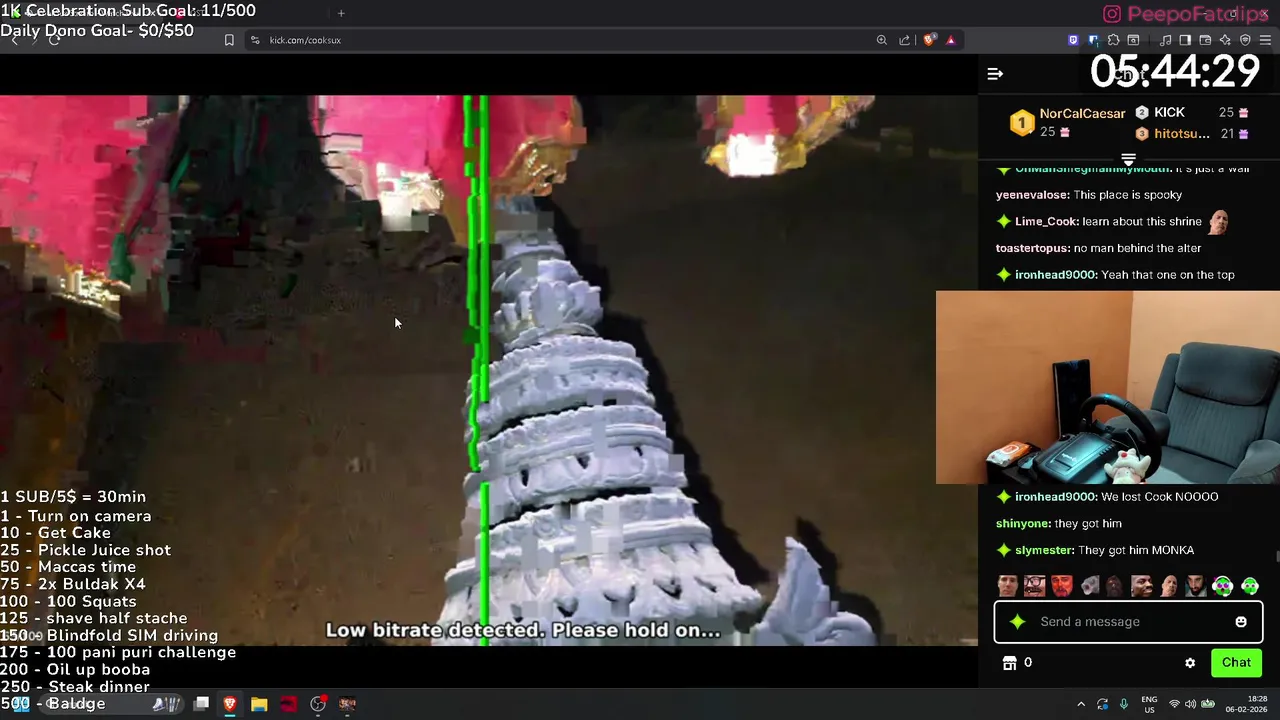Open slymester's chat username
Screen dimensions: 1280x720
tap(1045, 550)
